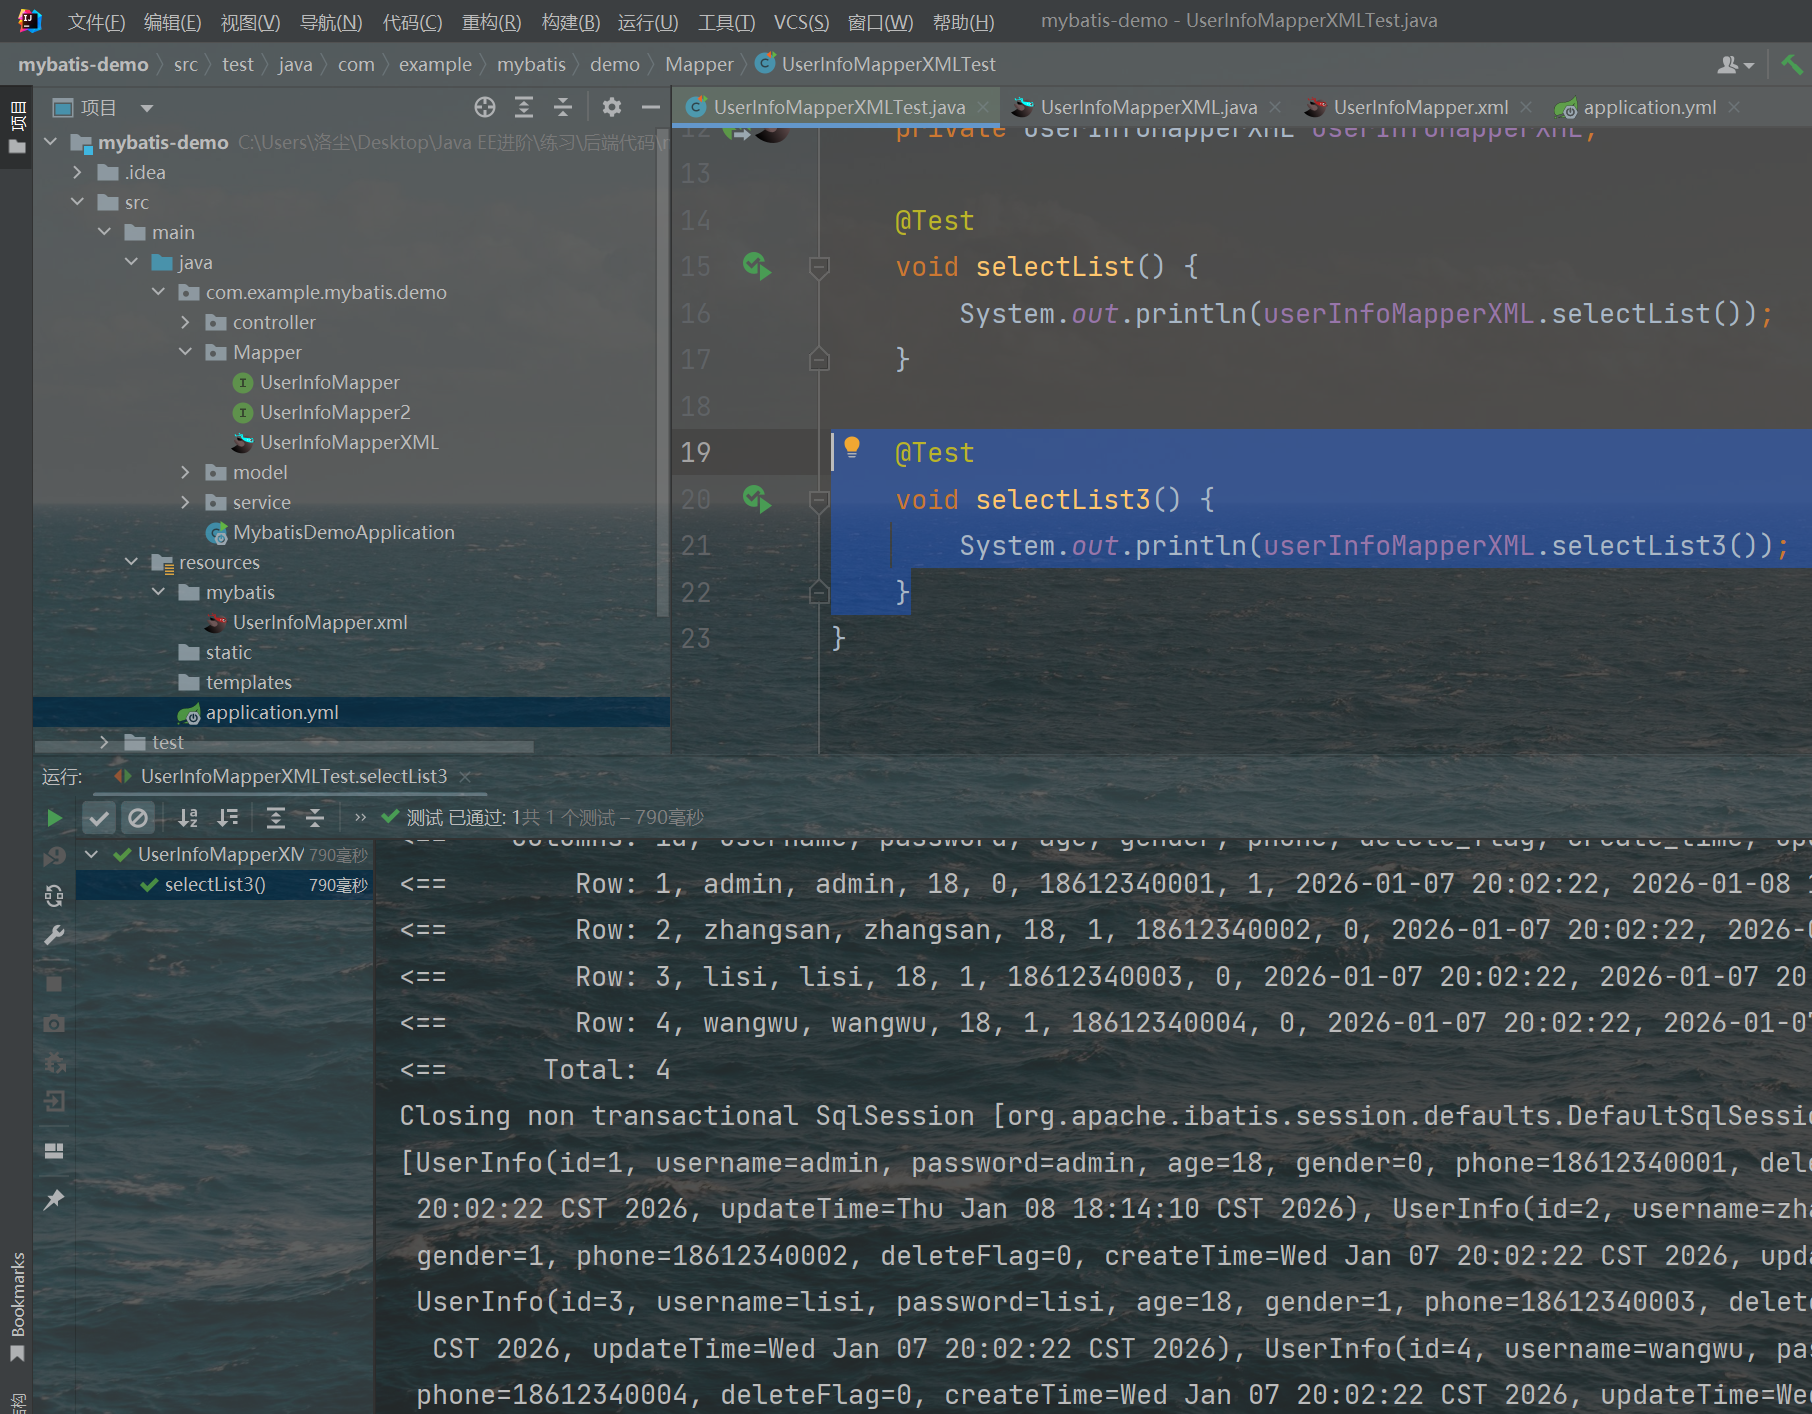Expand the controller package
Viewport: 1812px width, 1414px height.
185,322
